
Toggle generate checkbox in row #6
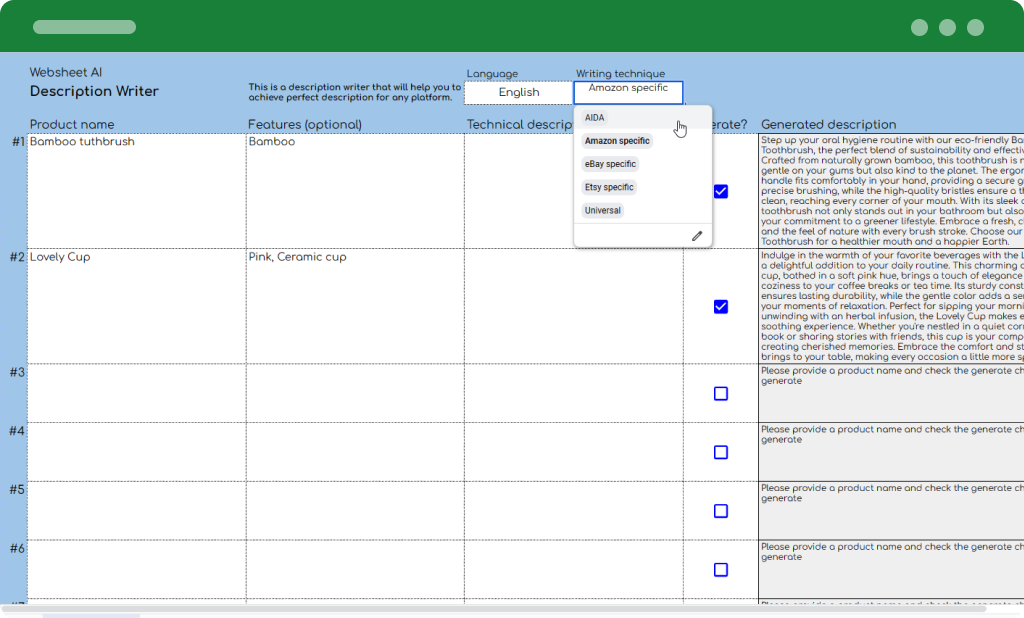(721, 570)
